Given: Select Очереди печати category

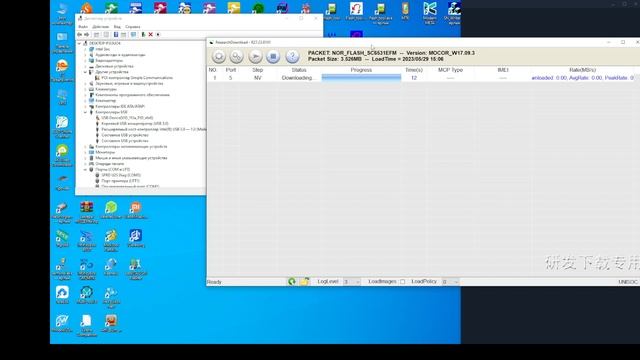Looking at the screenshot, I should (x=109, y=164).
